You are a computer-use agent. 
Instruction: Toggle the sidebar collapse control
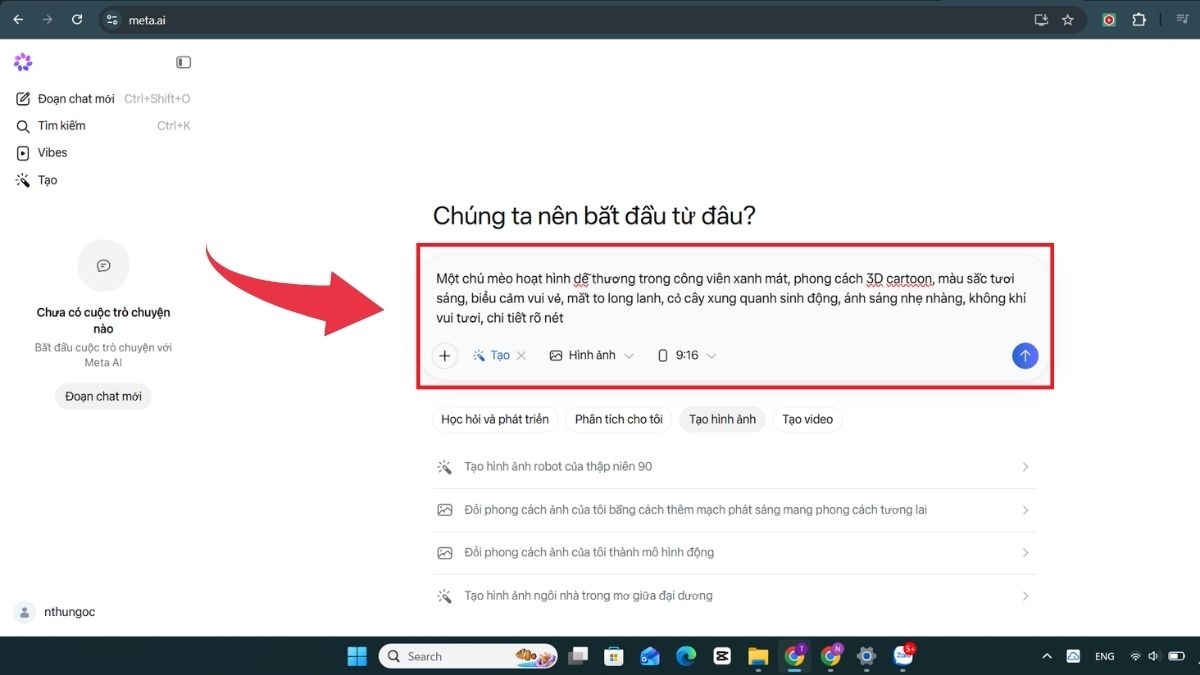(183, 61)
